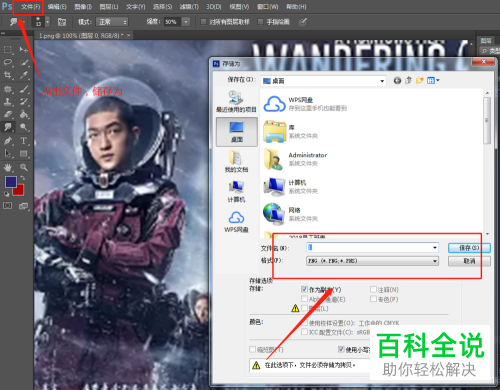Open the brush panel toggle in options bar
The image size is (500, 390).
point(62,22)
